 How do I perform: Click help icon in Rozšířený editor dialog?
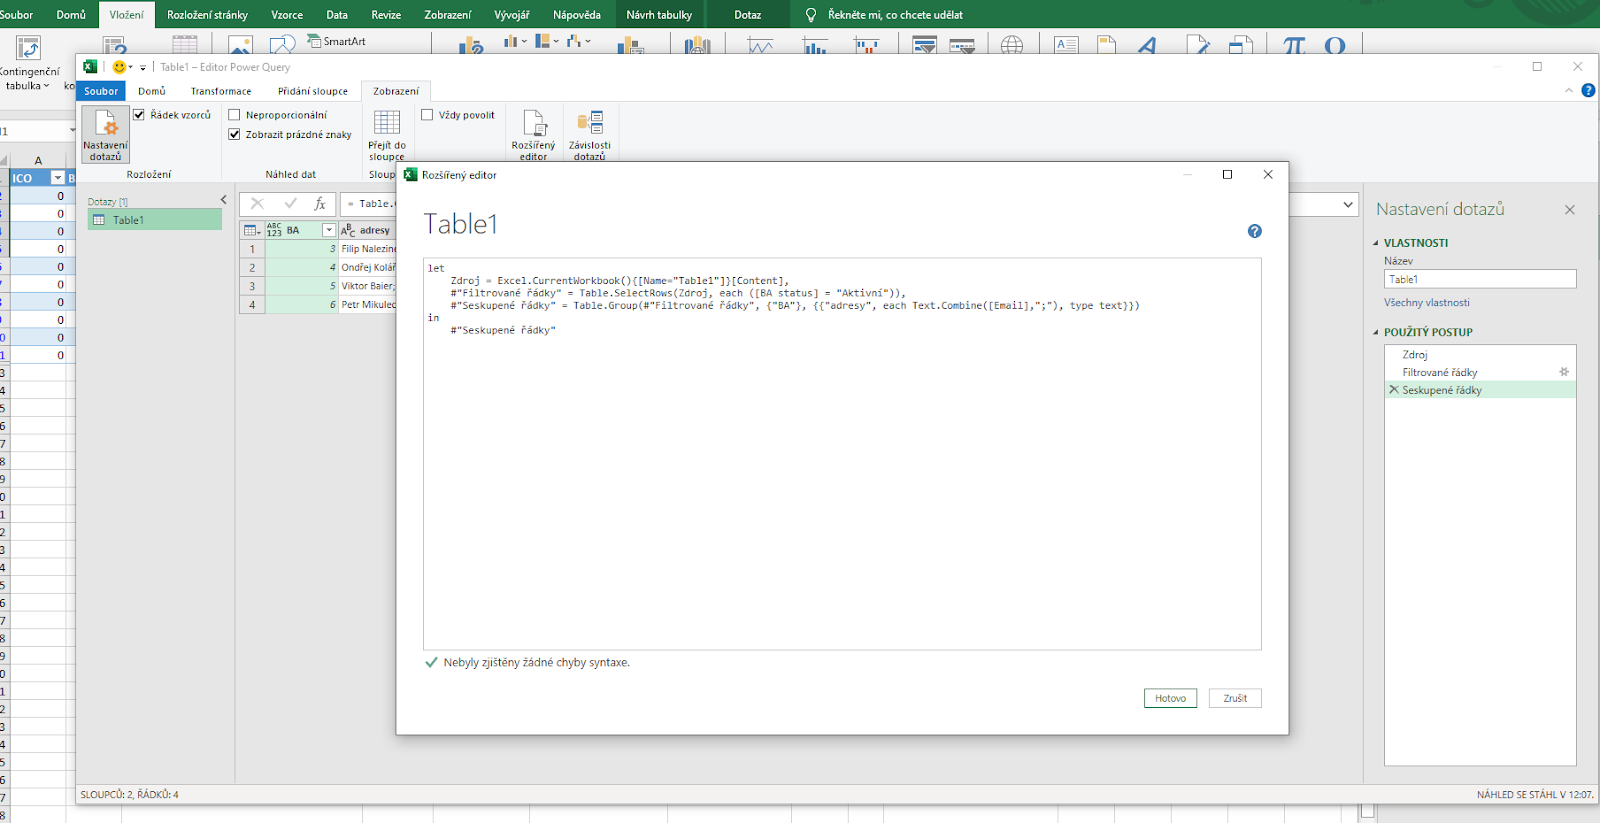pos(1254,231)
